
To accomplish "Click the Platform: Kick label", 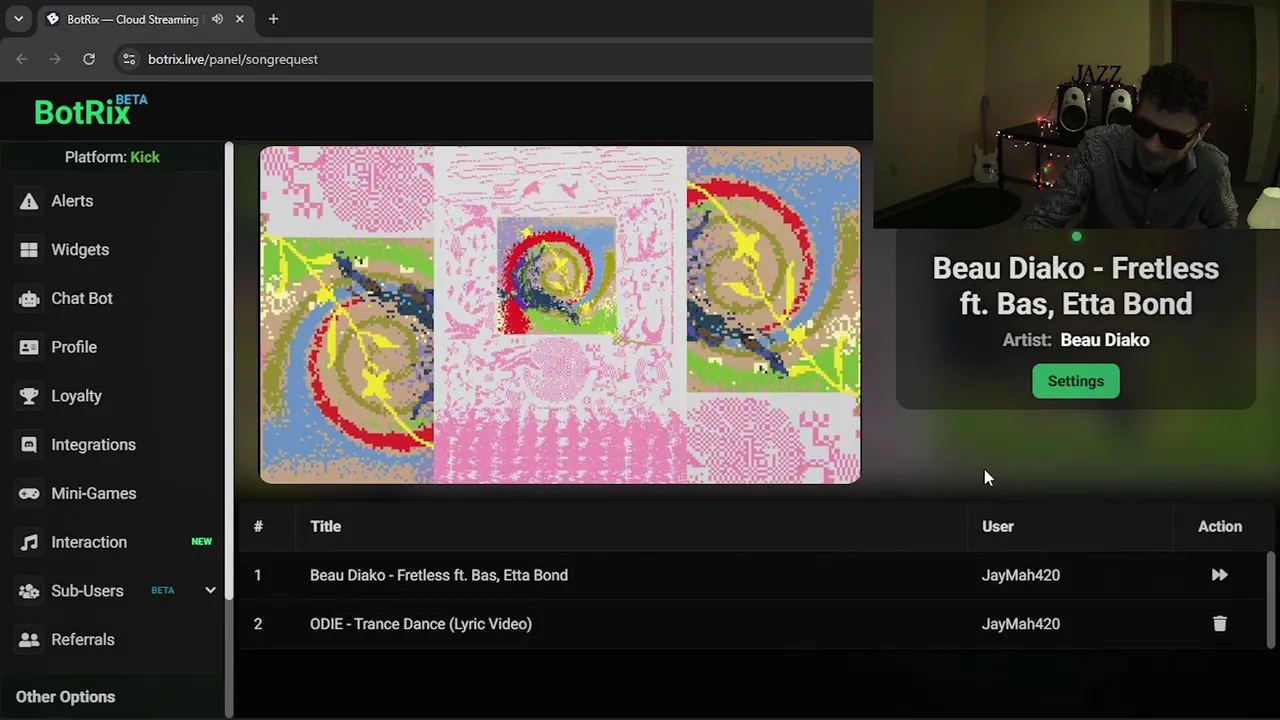I will (112, 157).
